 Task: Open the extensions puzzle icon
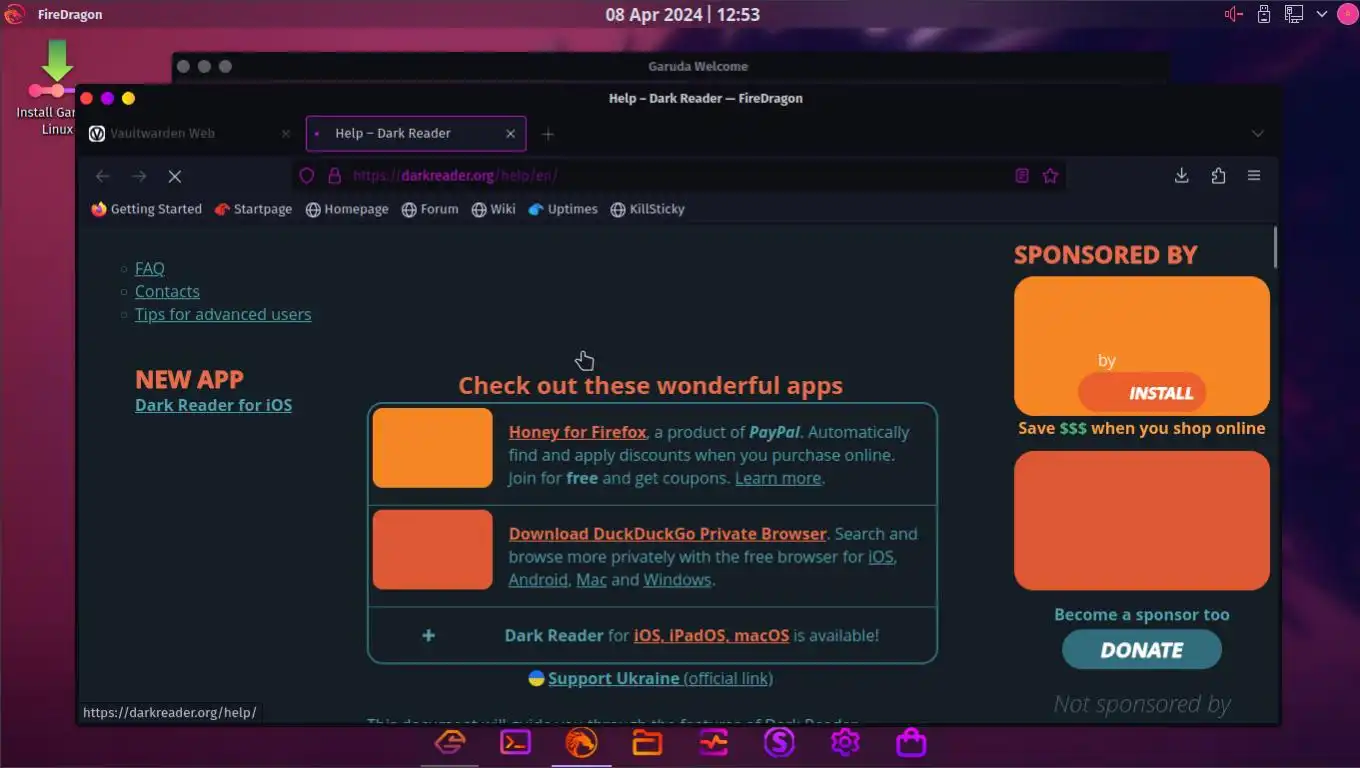tap(1218, 176)
